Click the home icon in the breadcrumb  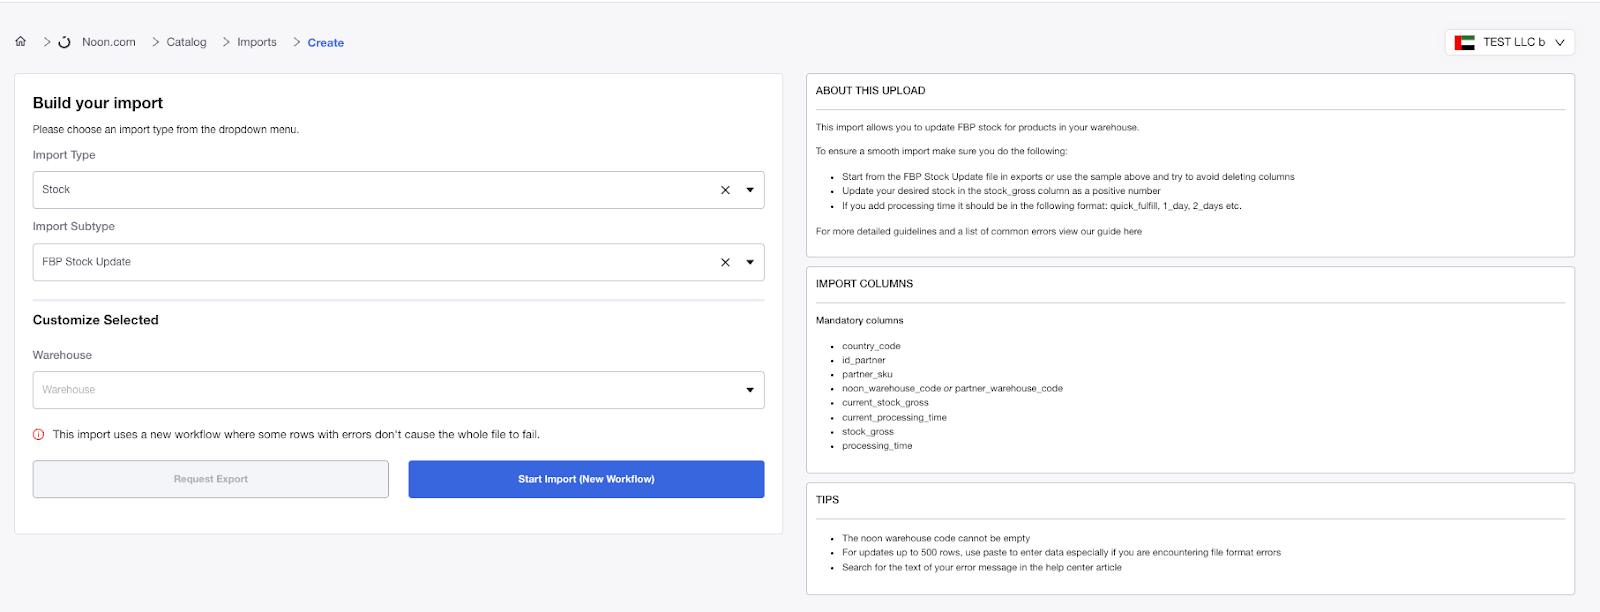(20, 42)
